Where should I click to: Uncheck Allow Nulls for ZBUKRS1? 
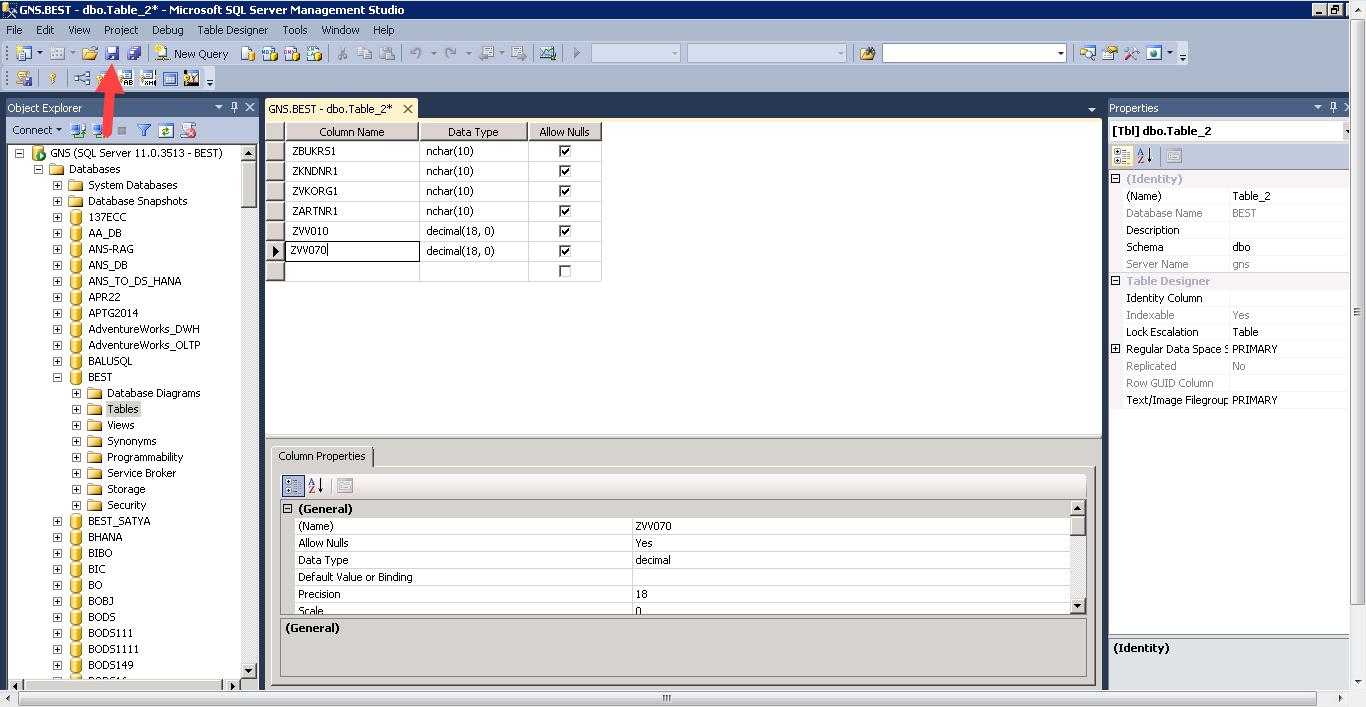(x=565, y=151)
